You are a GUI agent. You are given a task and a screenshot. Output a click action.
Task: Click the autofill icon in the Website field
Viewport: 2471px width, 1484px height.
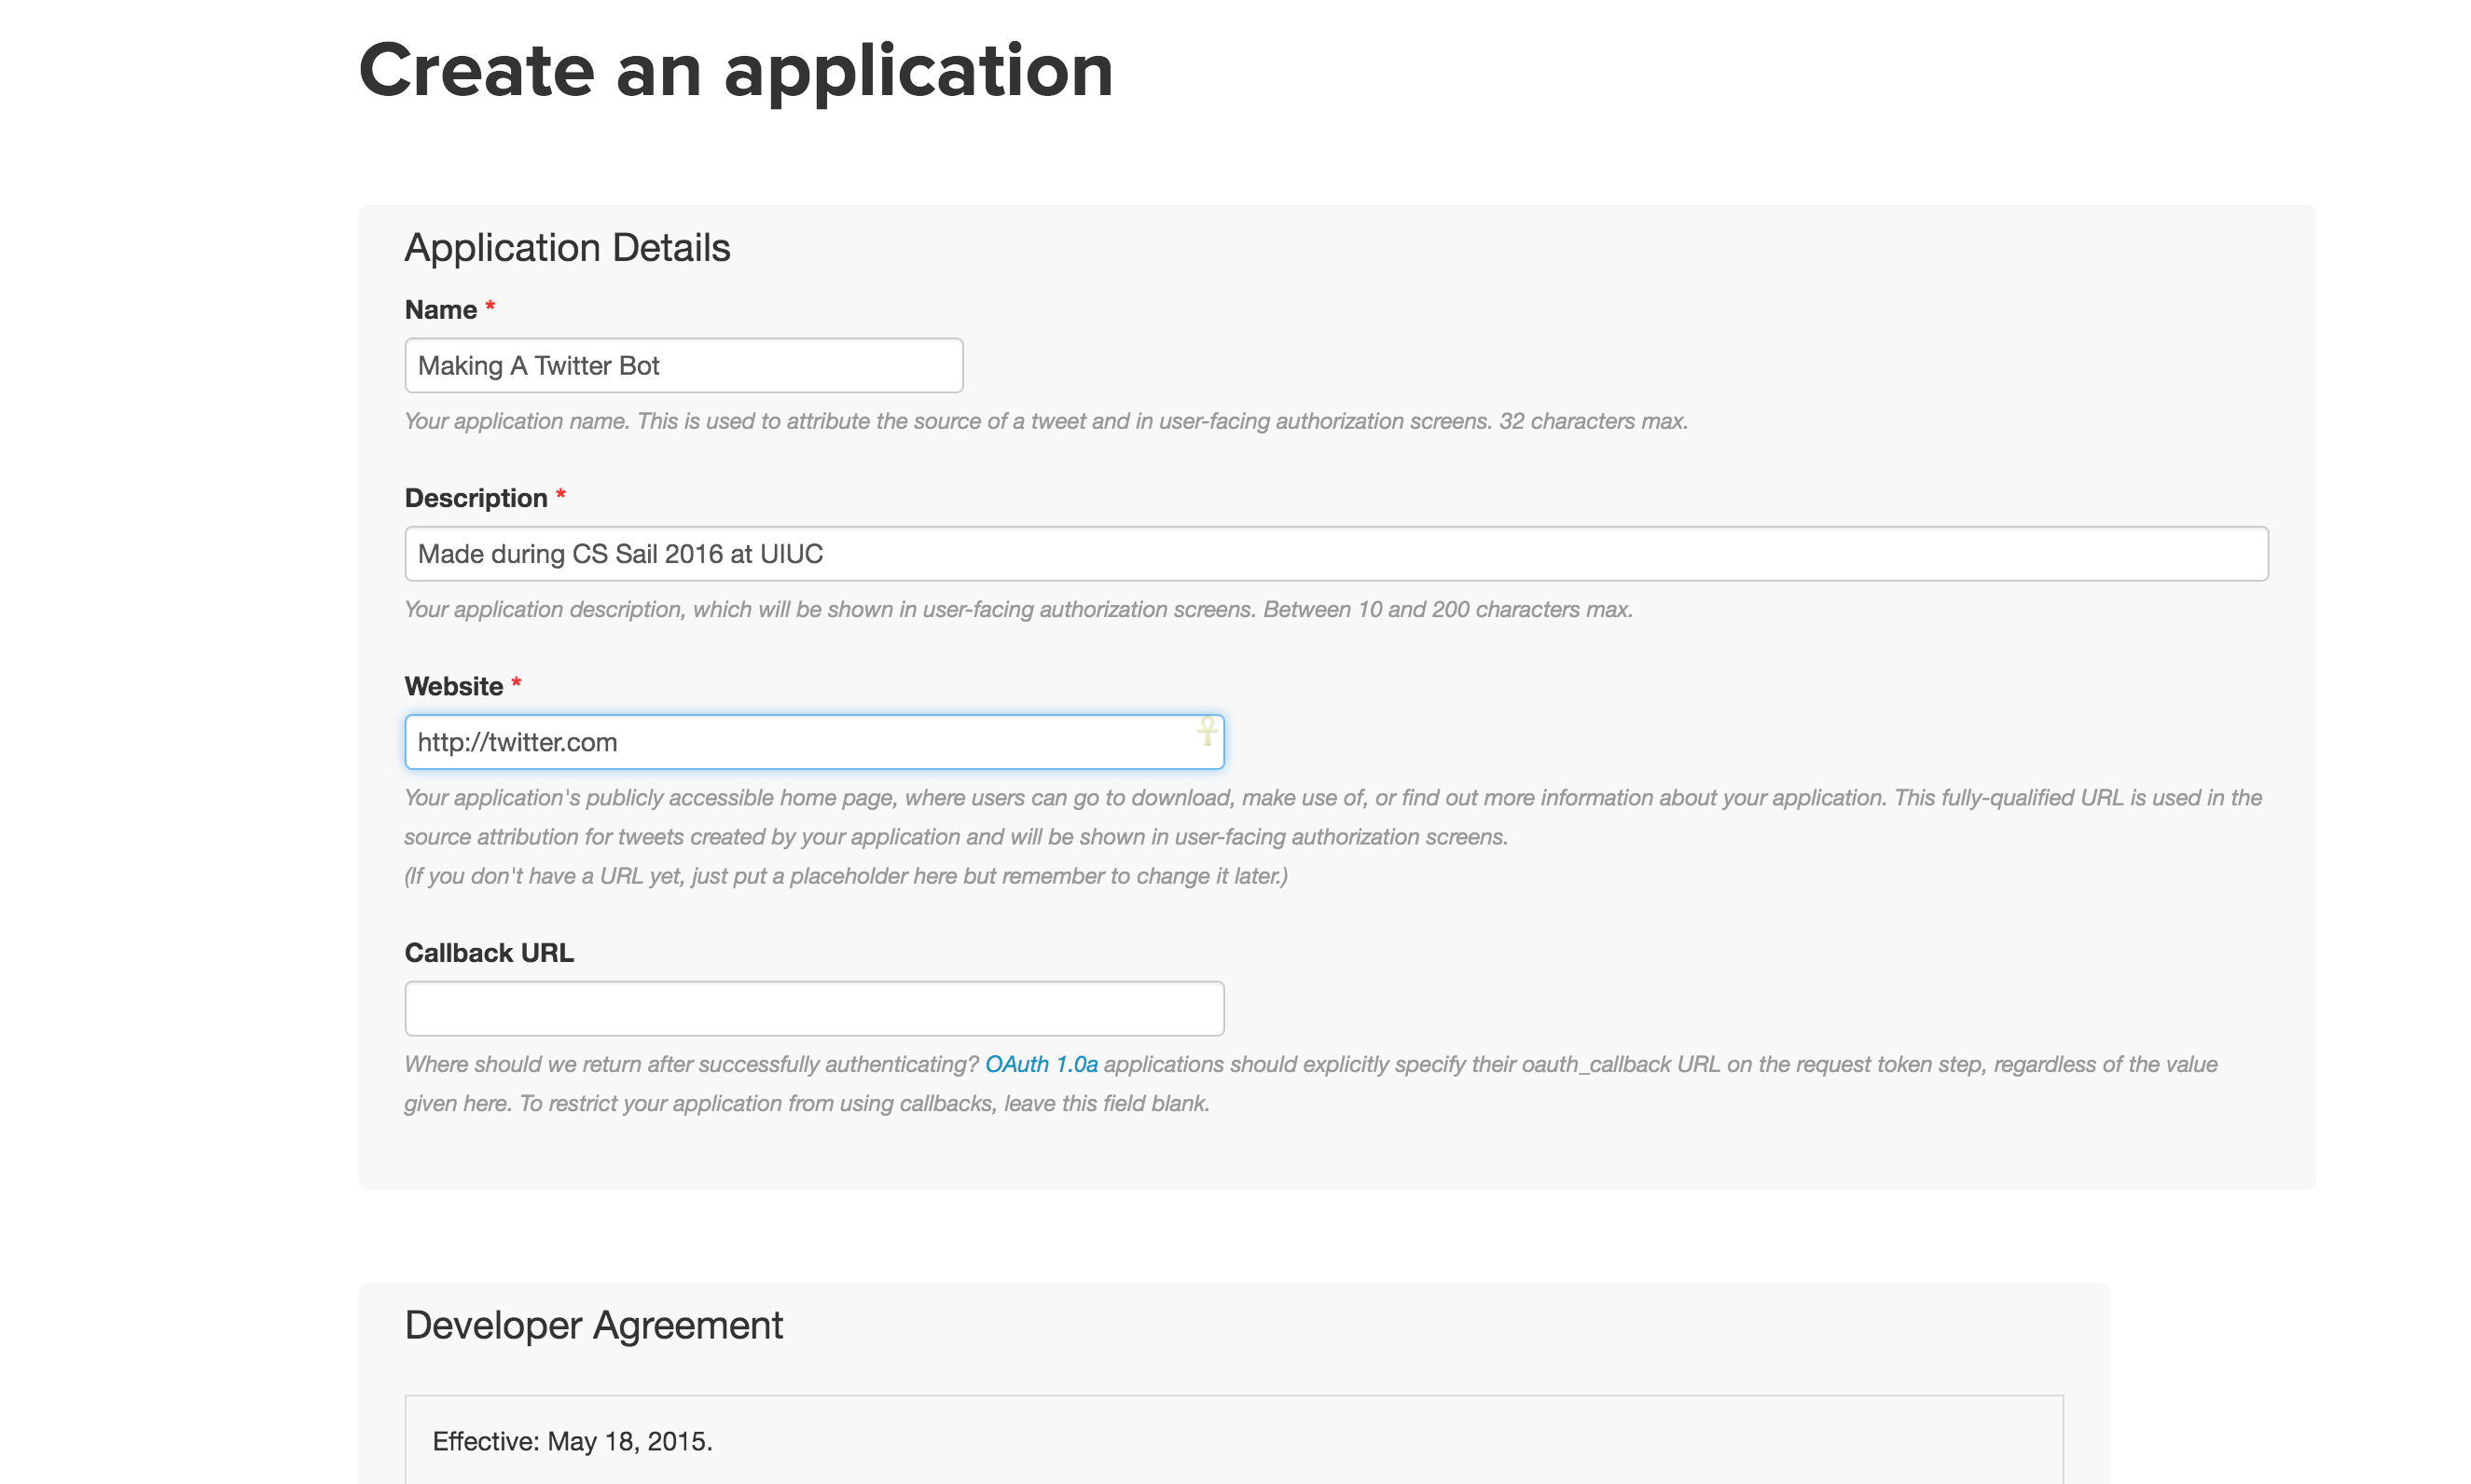tap(1207, 731)
